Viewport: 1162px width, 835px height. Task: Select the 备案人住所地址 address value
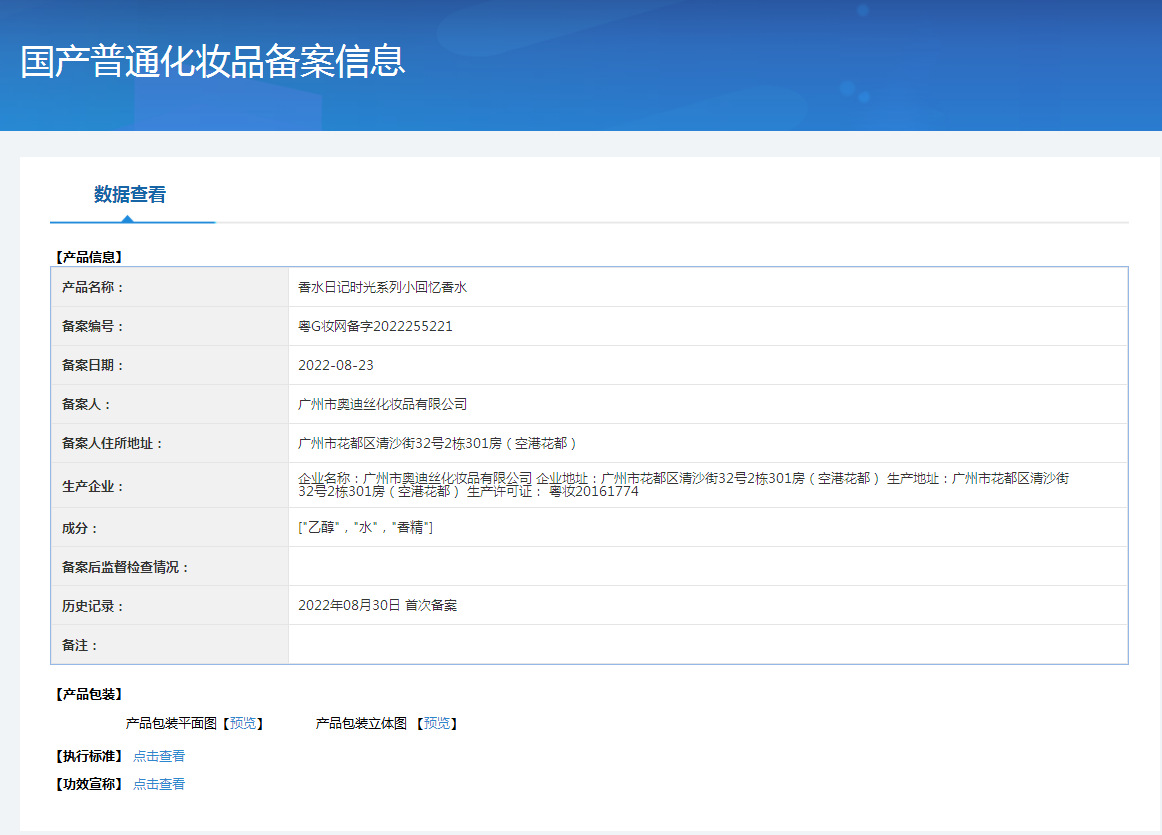[437, 443]
